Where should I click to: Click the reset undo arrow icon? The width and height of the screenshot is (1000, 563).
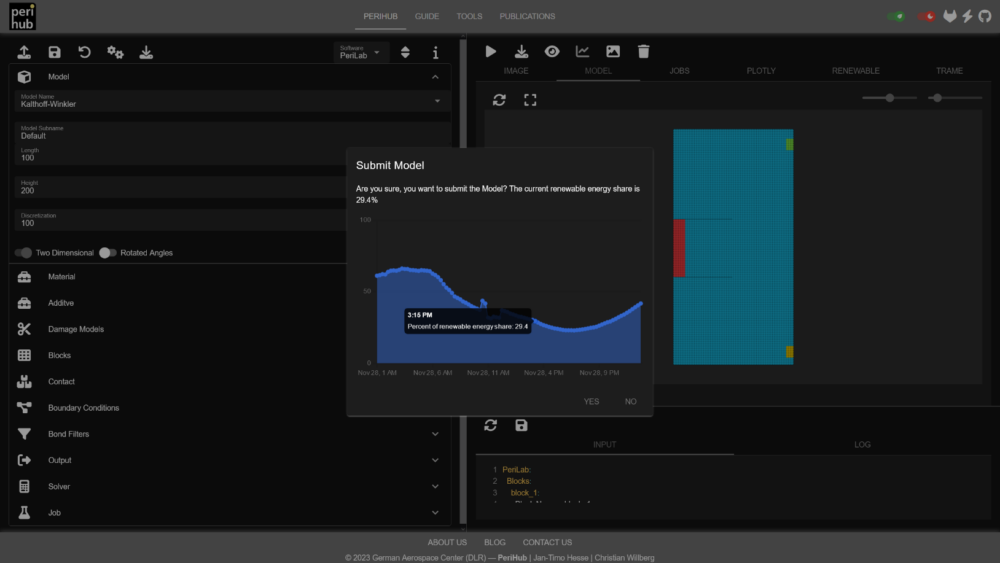point(85,52)
